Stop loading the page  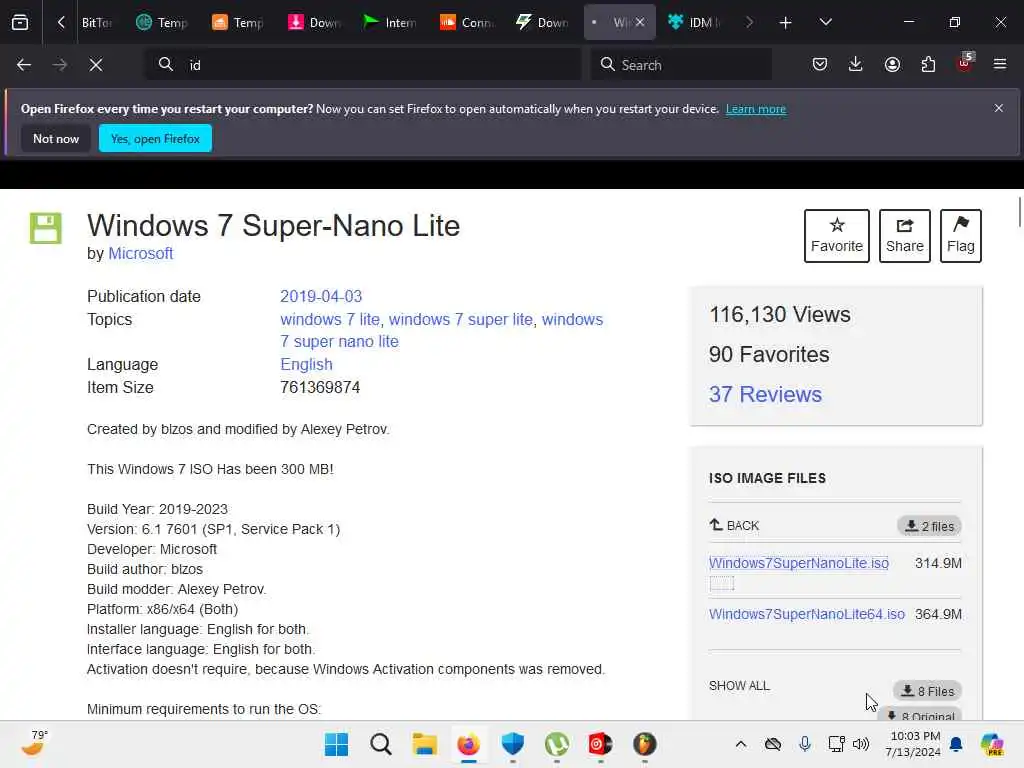pyautogui.click(x=96, y=65)
